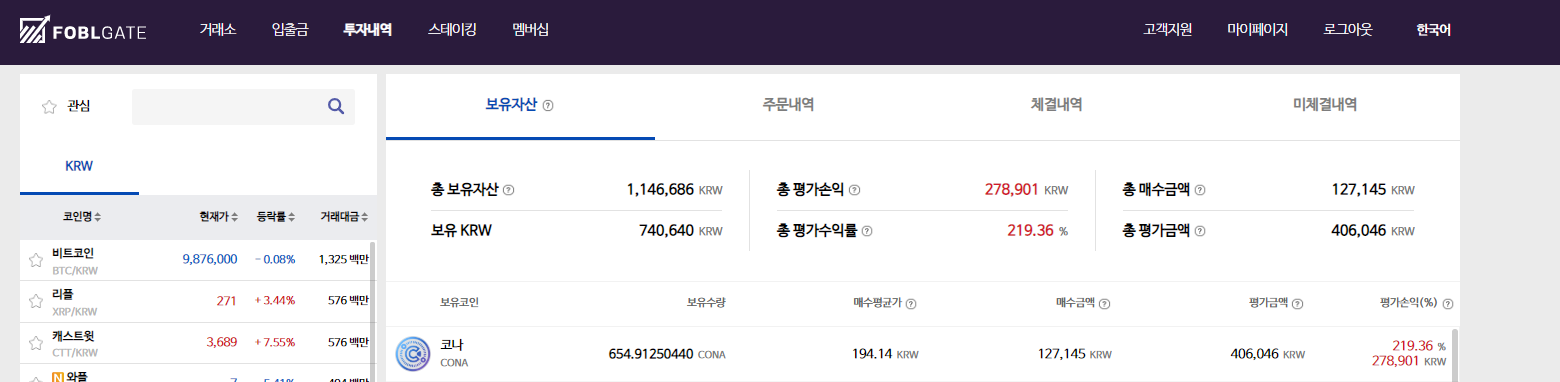Select the 캐스트윗 CTT/KRW row
Image resolution: width=1560 pixels, height=382 pixels.
(x=195, y=343)
